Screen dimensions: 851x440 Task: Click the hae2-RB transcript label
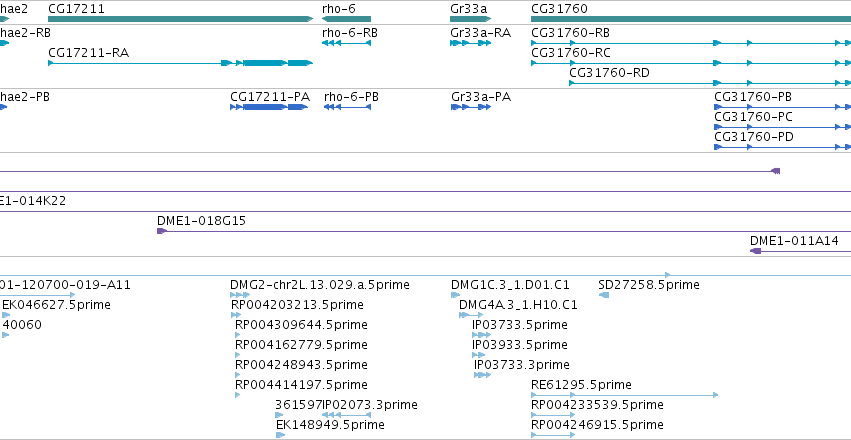(x=25, y=33)
